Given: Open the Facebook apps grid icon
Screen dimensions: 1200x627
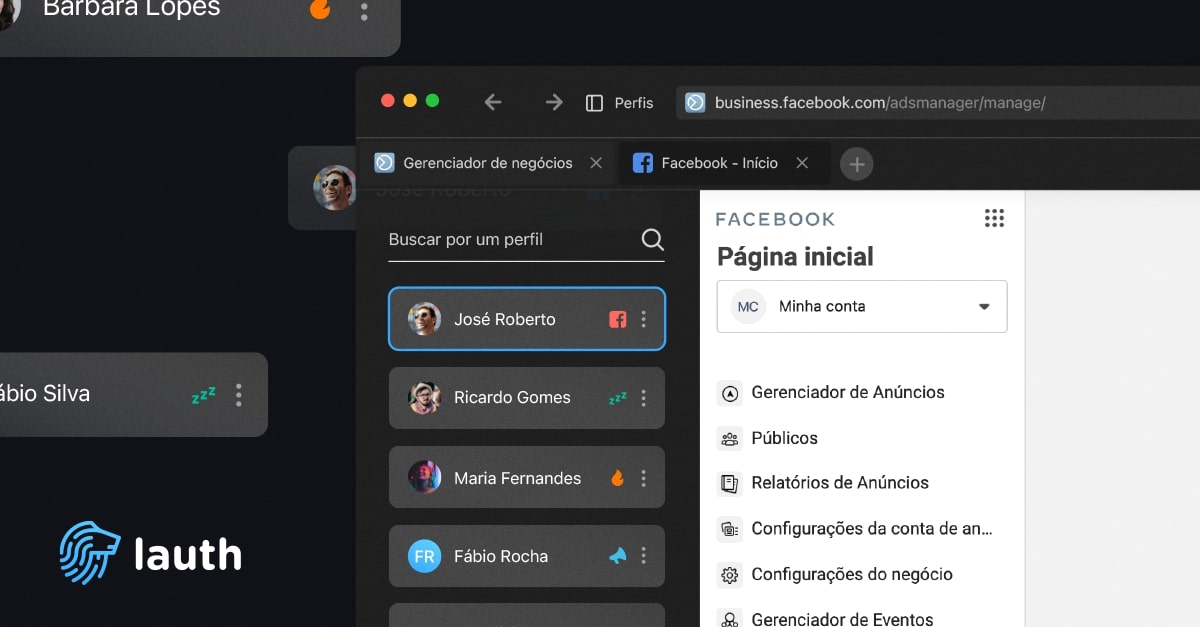Looking at the screenshot, I should [x=994, y=218].
